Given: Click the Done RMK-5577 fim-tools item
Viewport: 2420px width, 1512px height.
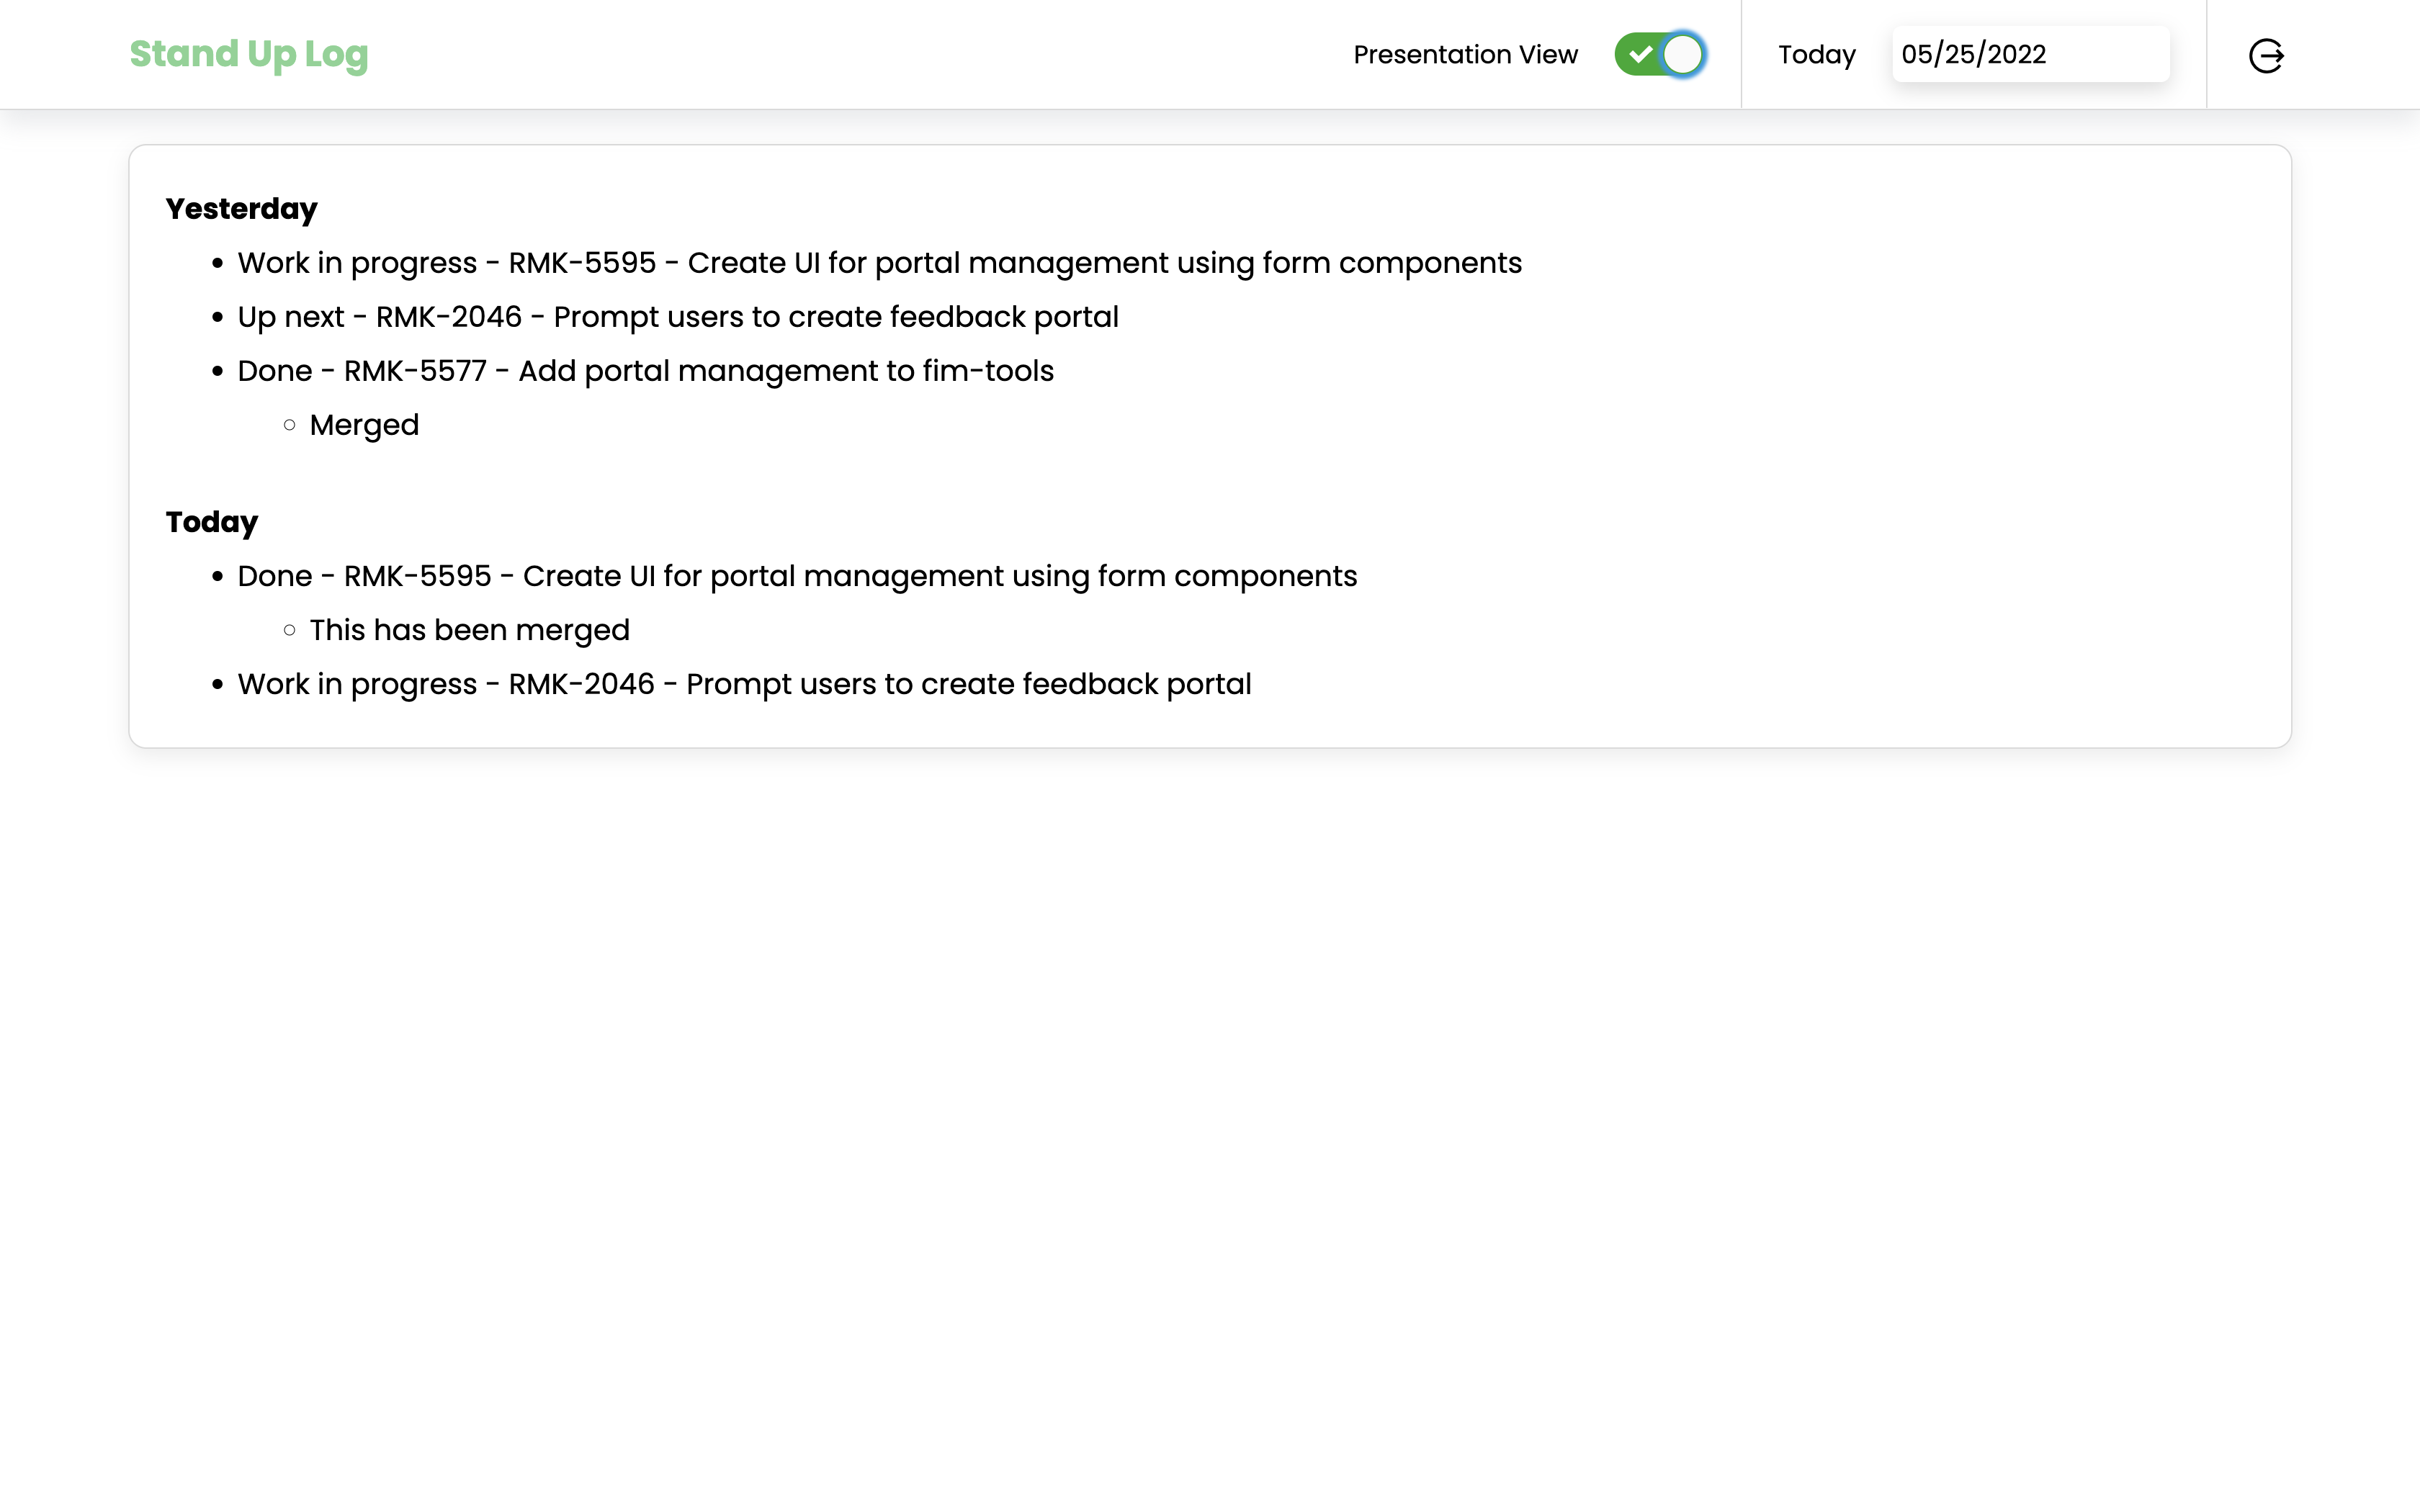Looking at the screenshot, I should (x=645, y=371).
